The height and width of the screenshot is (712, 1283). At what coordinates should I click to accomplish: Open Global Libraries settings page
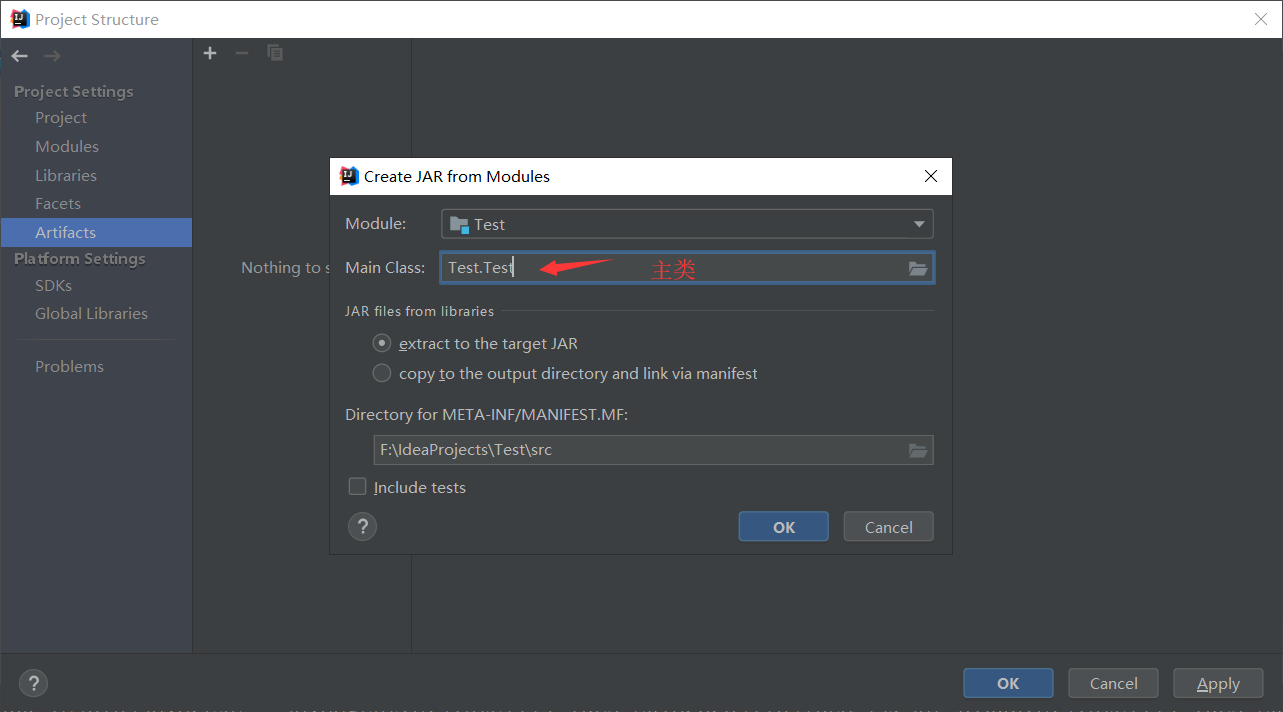tap(91, 313)
